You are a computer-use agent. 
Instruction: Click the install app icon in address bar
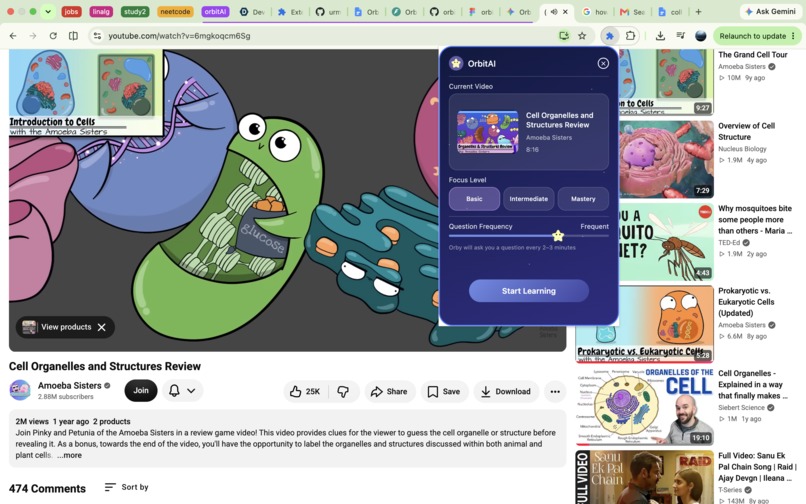tap(564, 36)
